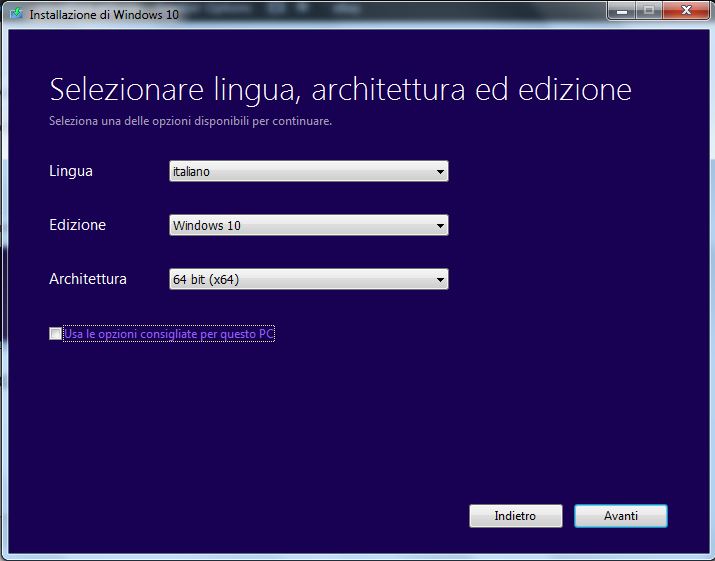Click the Windows 10 setup icon in the title bar
This screenshot has height=561, width=715.
click(x=16, y=13)
